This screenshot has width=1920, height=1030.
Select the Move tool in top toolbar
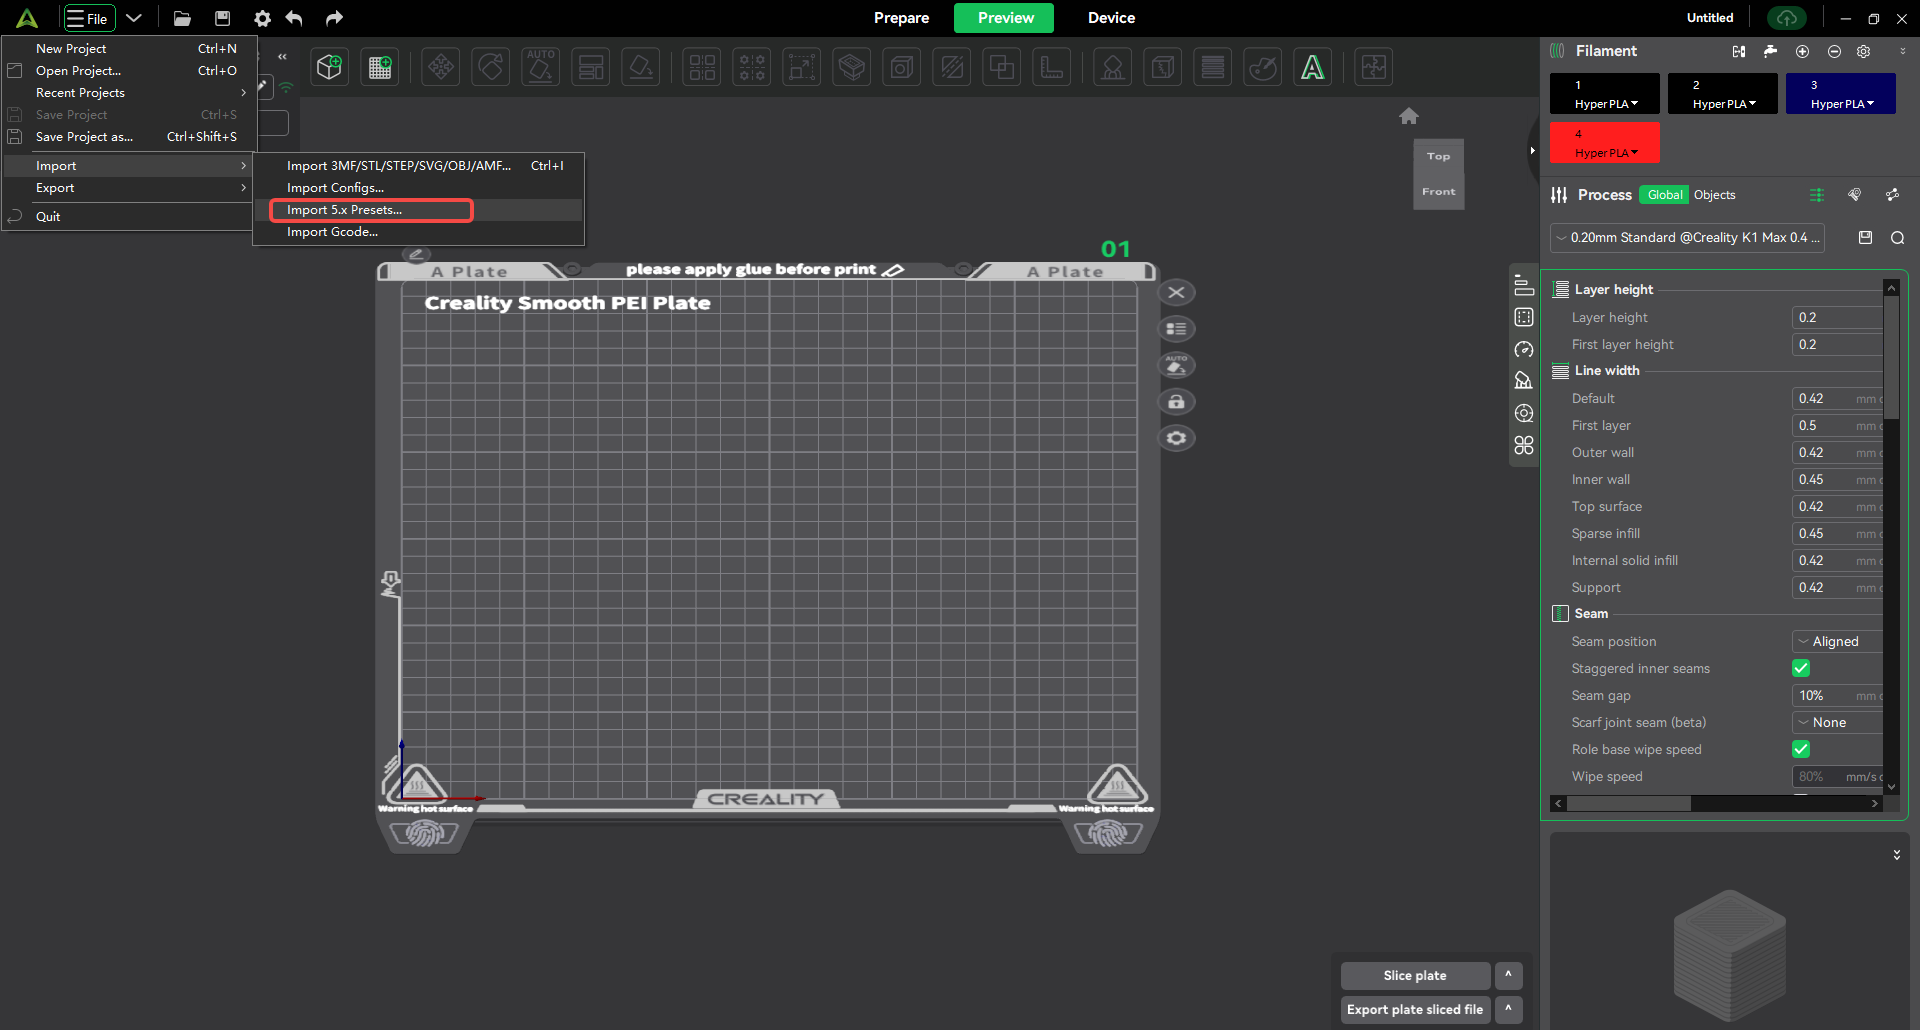pyautogui.click(x=441, y=67)
